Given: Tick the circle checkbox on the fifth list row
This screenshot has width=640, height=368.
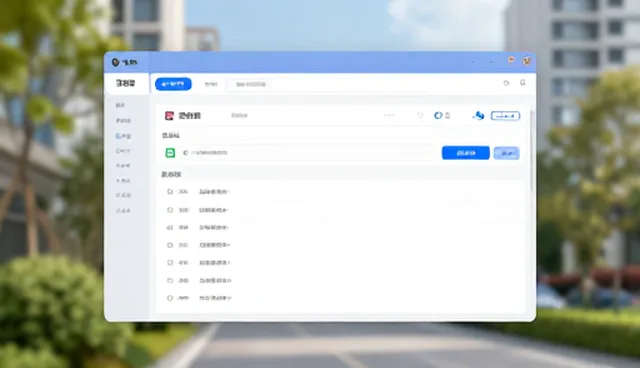Looking at the screenshot, I should click(x=170, y=262).
